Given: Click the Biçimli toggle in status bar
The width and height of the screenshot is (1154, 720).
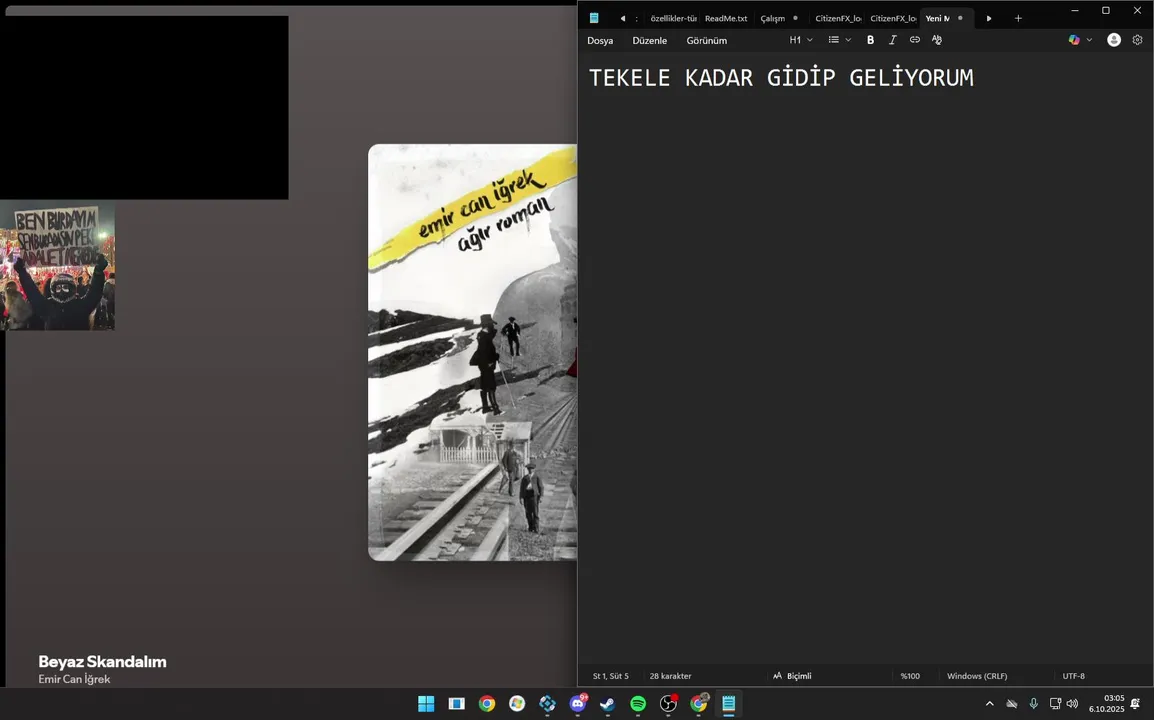Looking at the screenshot, I should [792, 676].
